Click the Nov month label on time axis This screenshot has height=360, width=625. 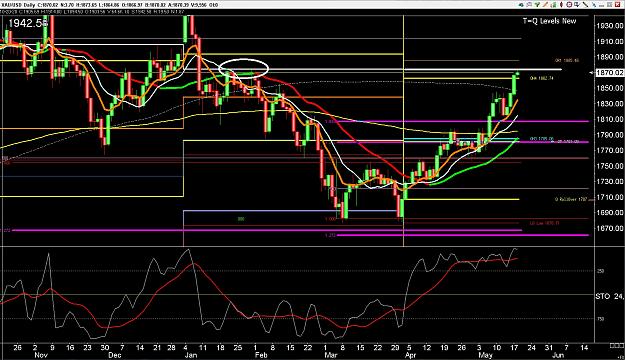41,355
